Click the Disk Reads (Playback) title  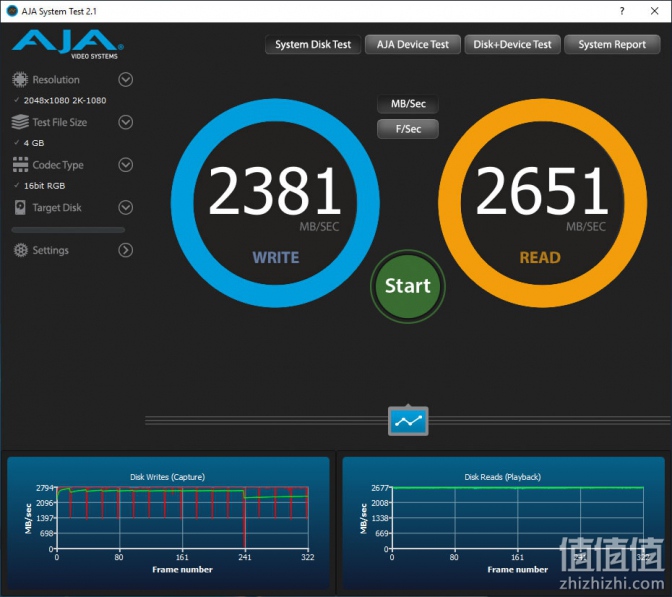point(503,477)
